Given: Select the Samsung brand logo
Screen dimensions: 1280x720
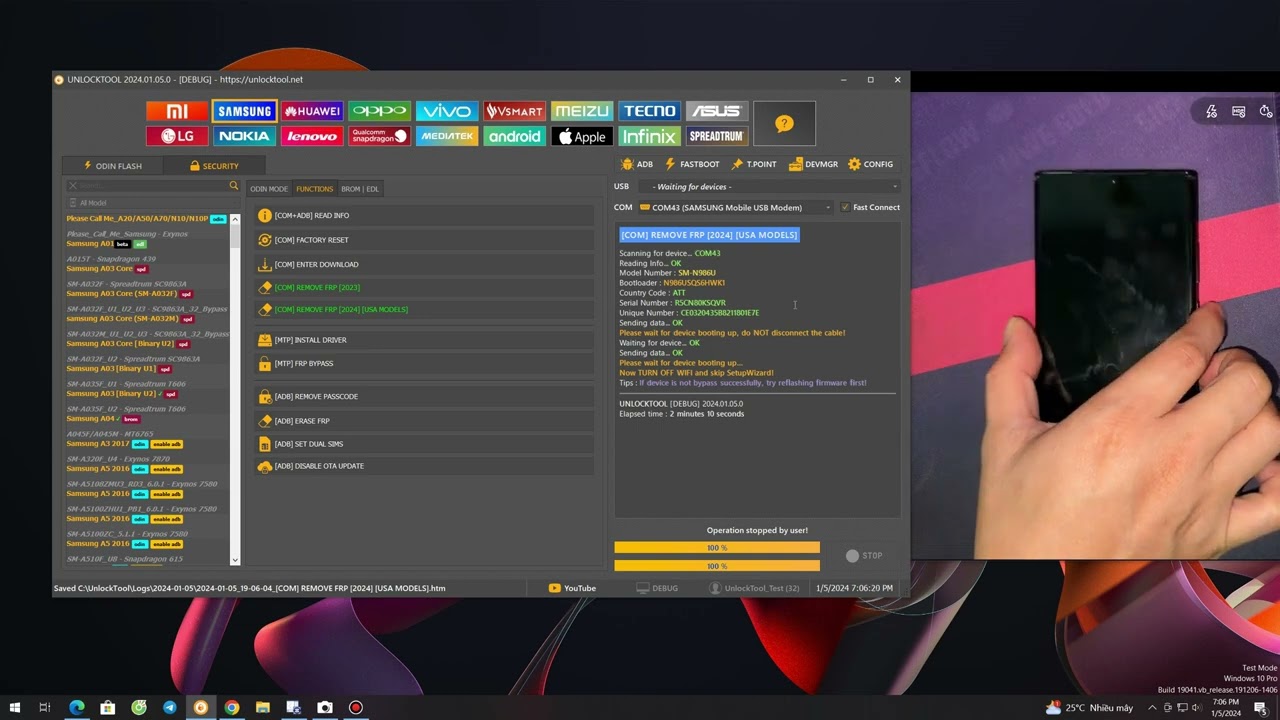Looking at the screenshot, I should (245, 111).
